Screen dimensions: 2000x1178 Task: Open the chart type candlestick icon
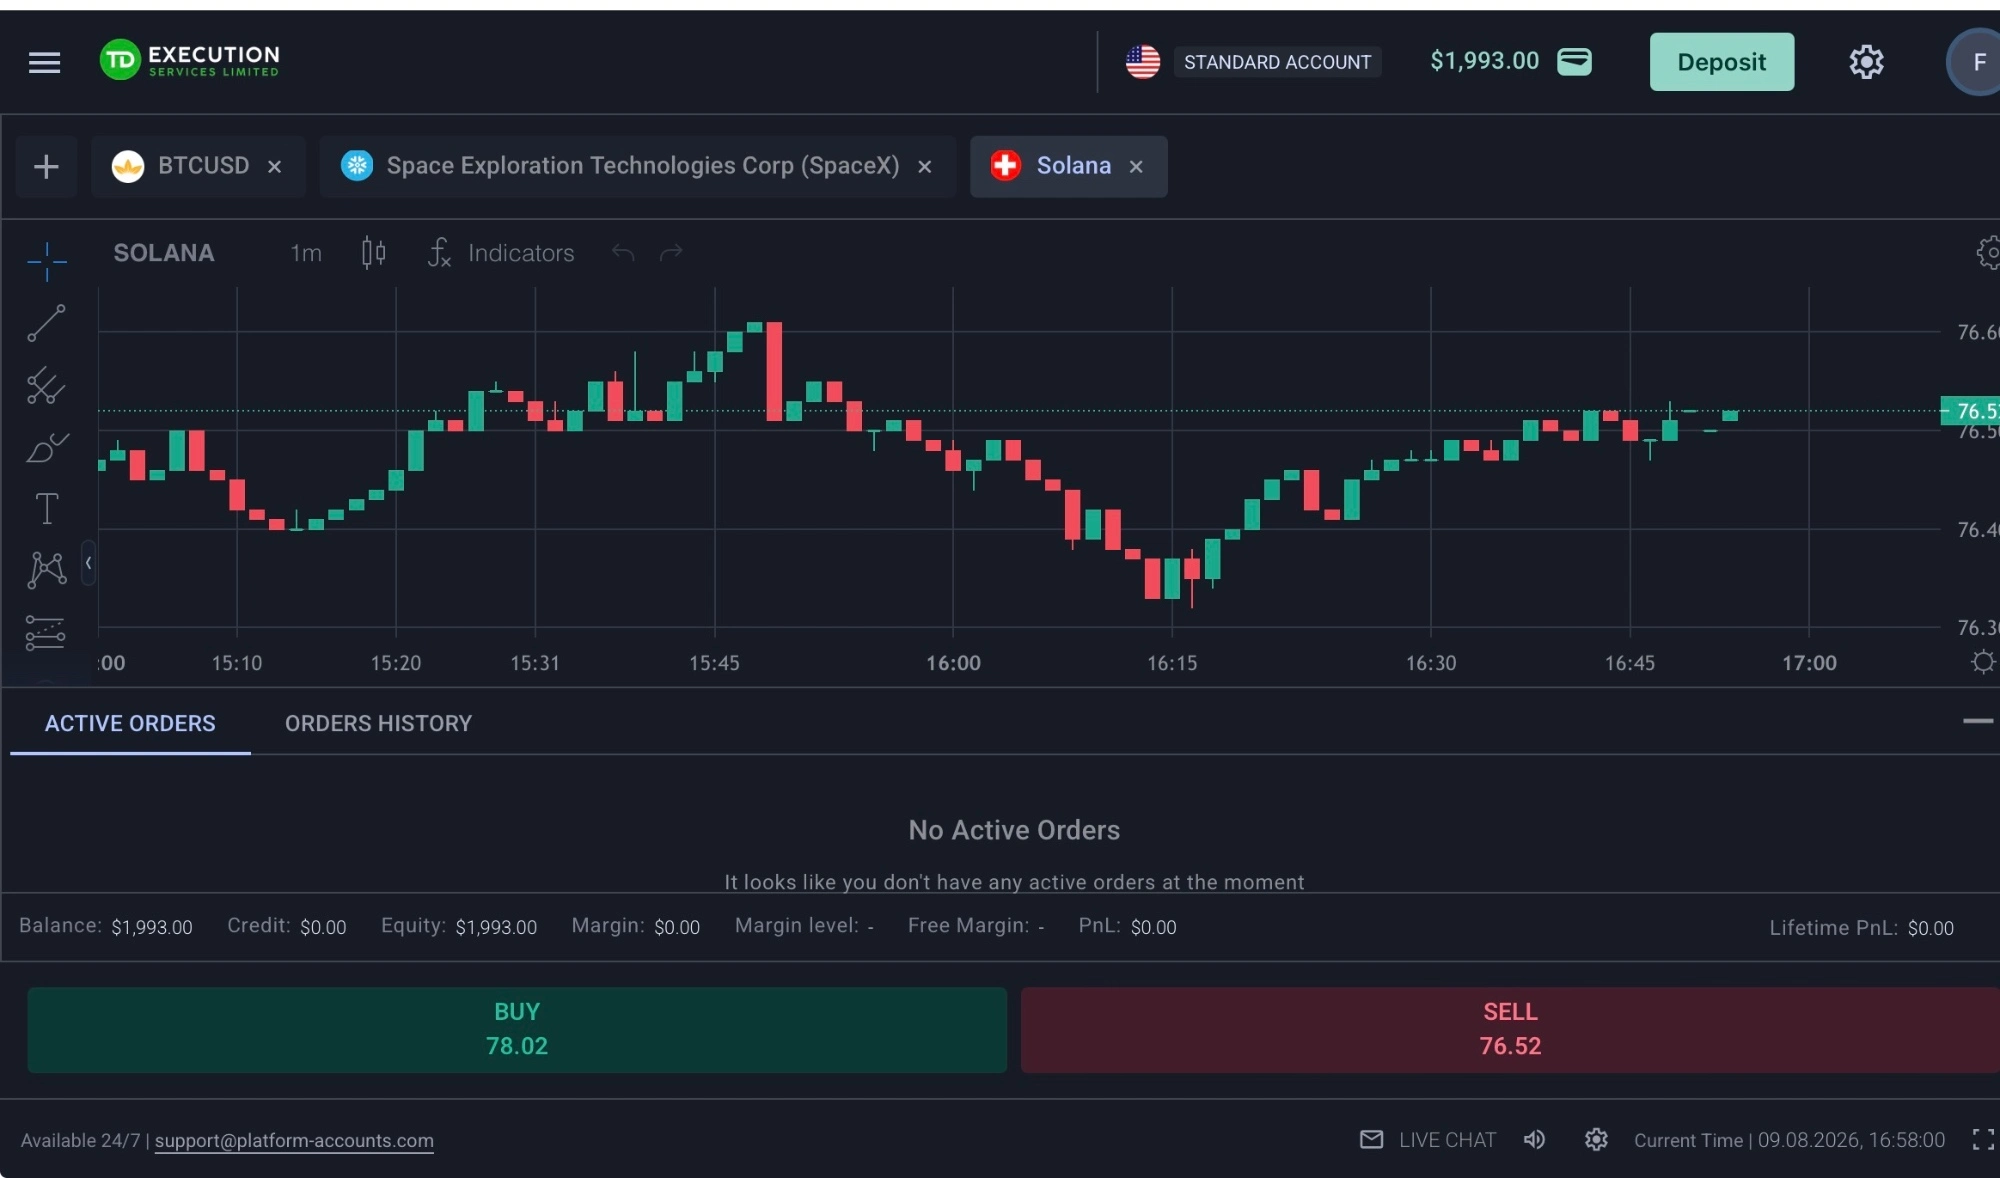click(373, 252)
